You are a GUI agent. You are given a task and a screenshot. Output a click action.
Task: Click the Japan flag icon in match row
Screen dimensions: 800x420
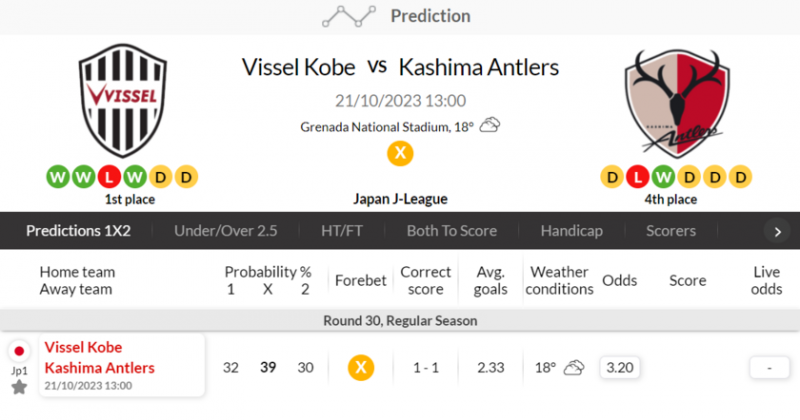19,351
